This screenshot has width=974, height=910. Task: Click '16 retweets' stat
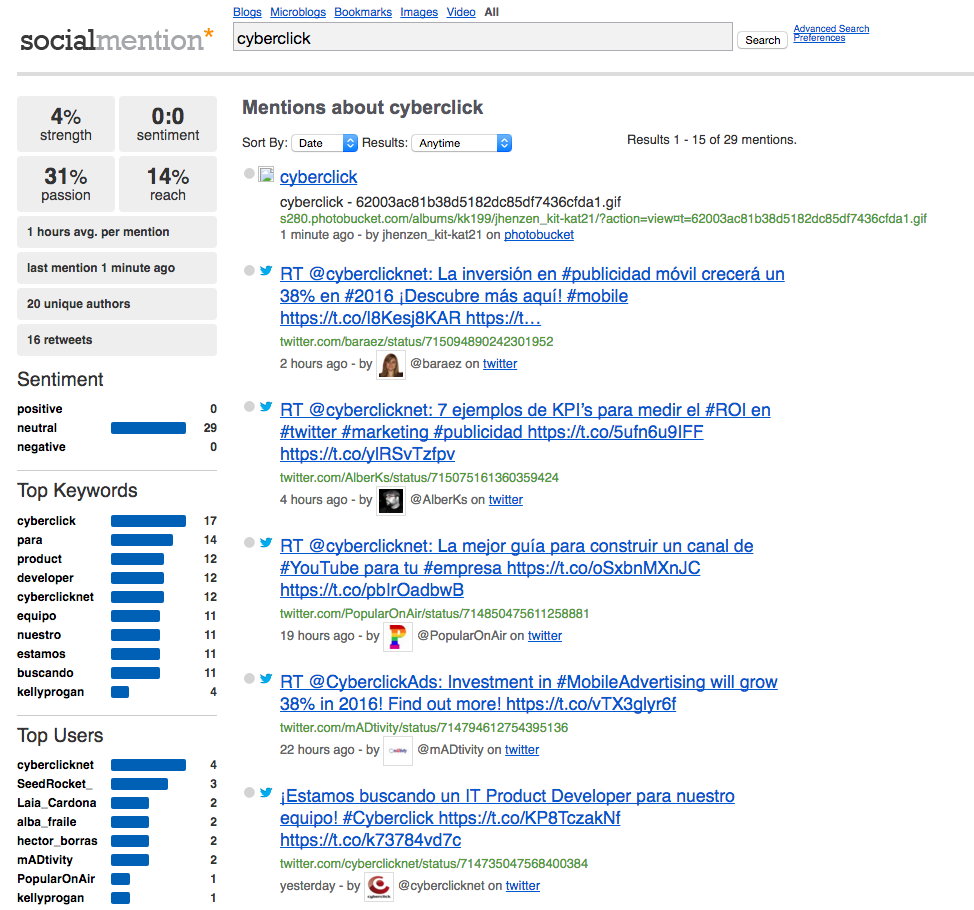click(x=117, y=340)
